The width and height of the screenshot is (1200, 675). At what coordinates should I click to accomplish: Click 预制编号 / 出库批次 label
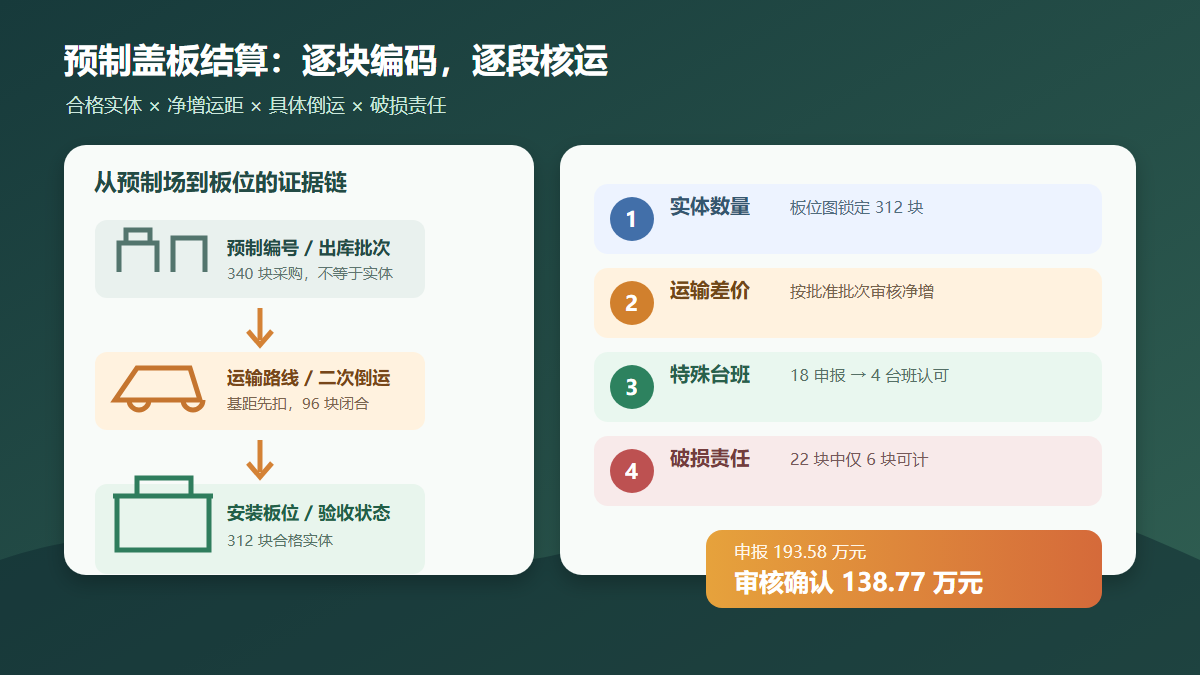pos(308,249)
